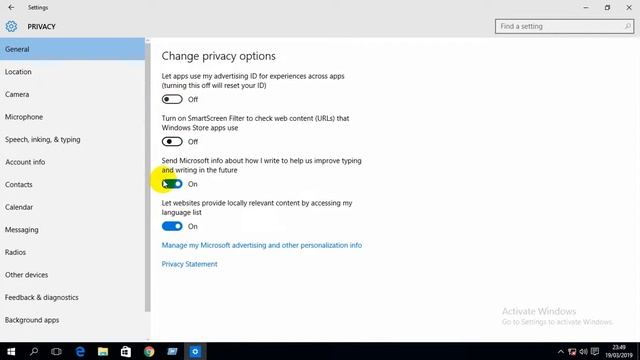The image size is (640, 360).
Task: Toggle the advertising ID switch
Action: (172, 99)
